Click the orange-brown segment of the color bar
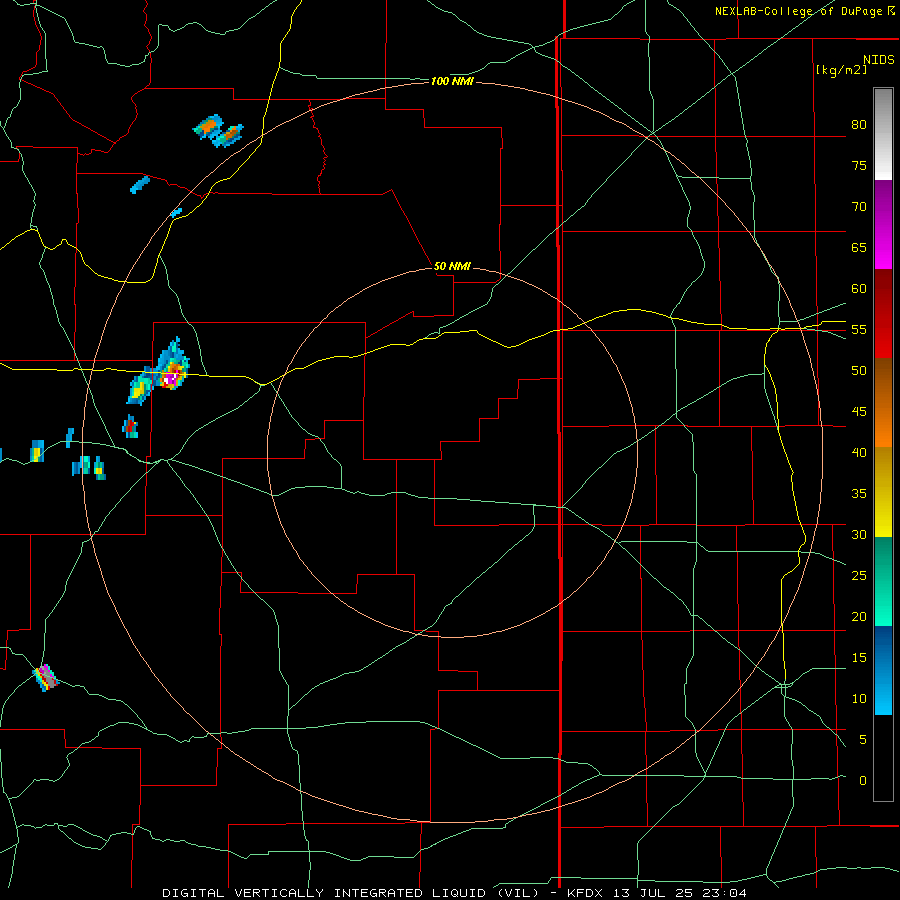This screenshot has height=900, width=900. [x=883, y=402]
